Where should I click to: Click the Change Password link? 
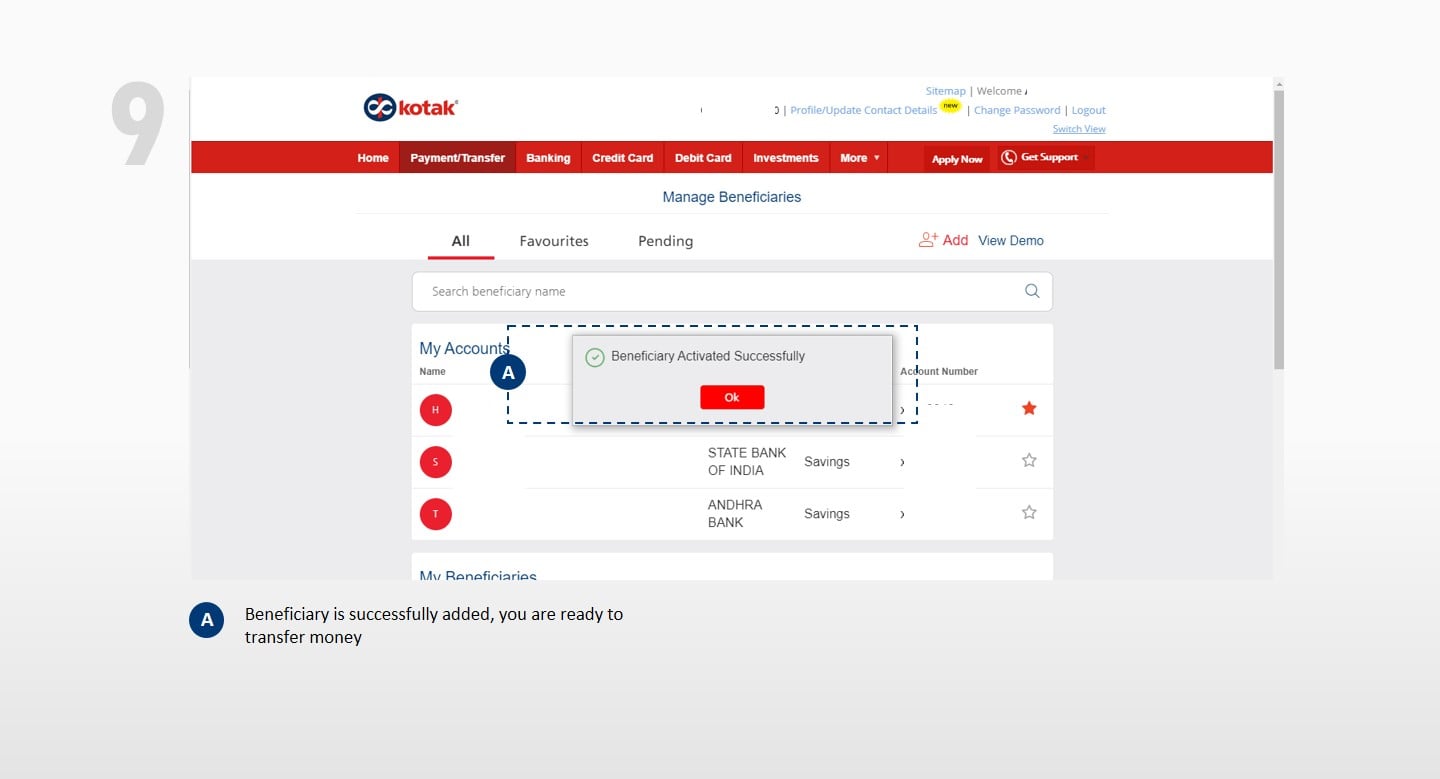click(x=1016, y=110)
